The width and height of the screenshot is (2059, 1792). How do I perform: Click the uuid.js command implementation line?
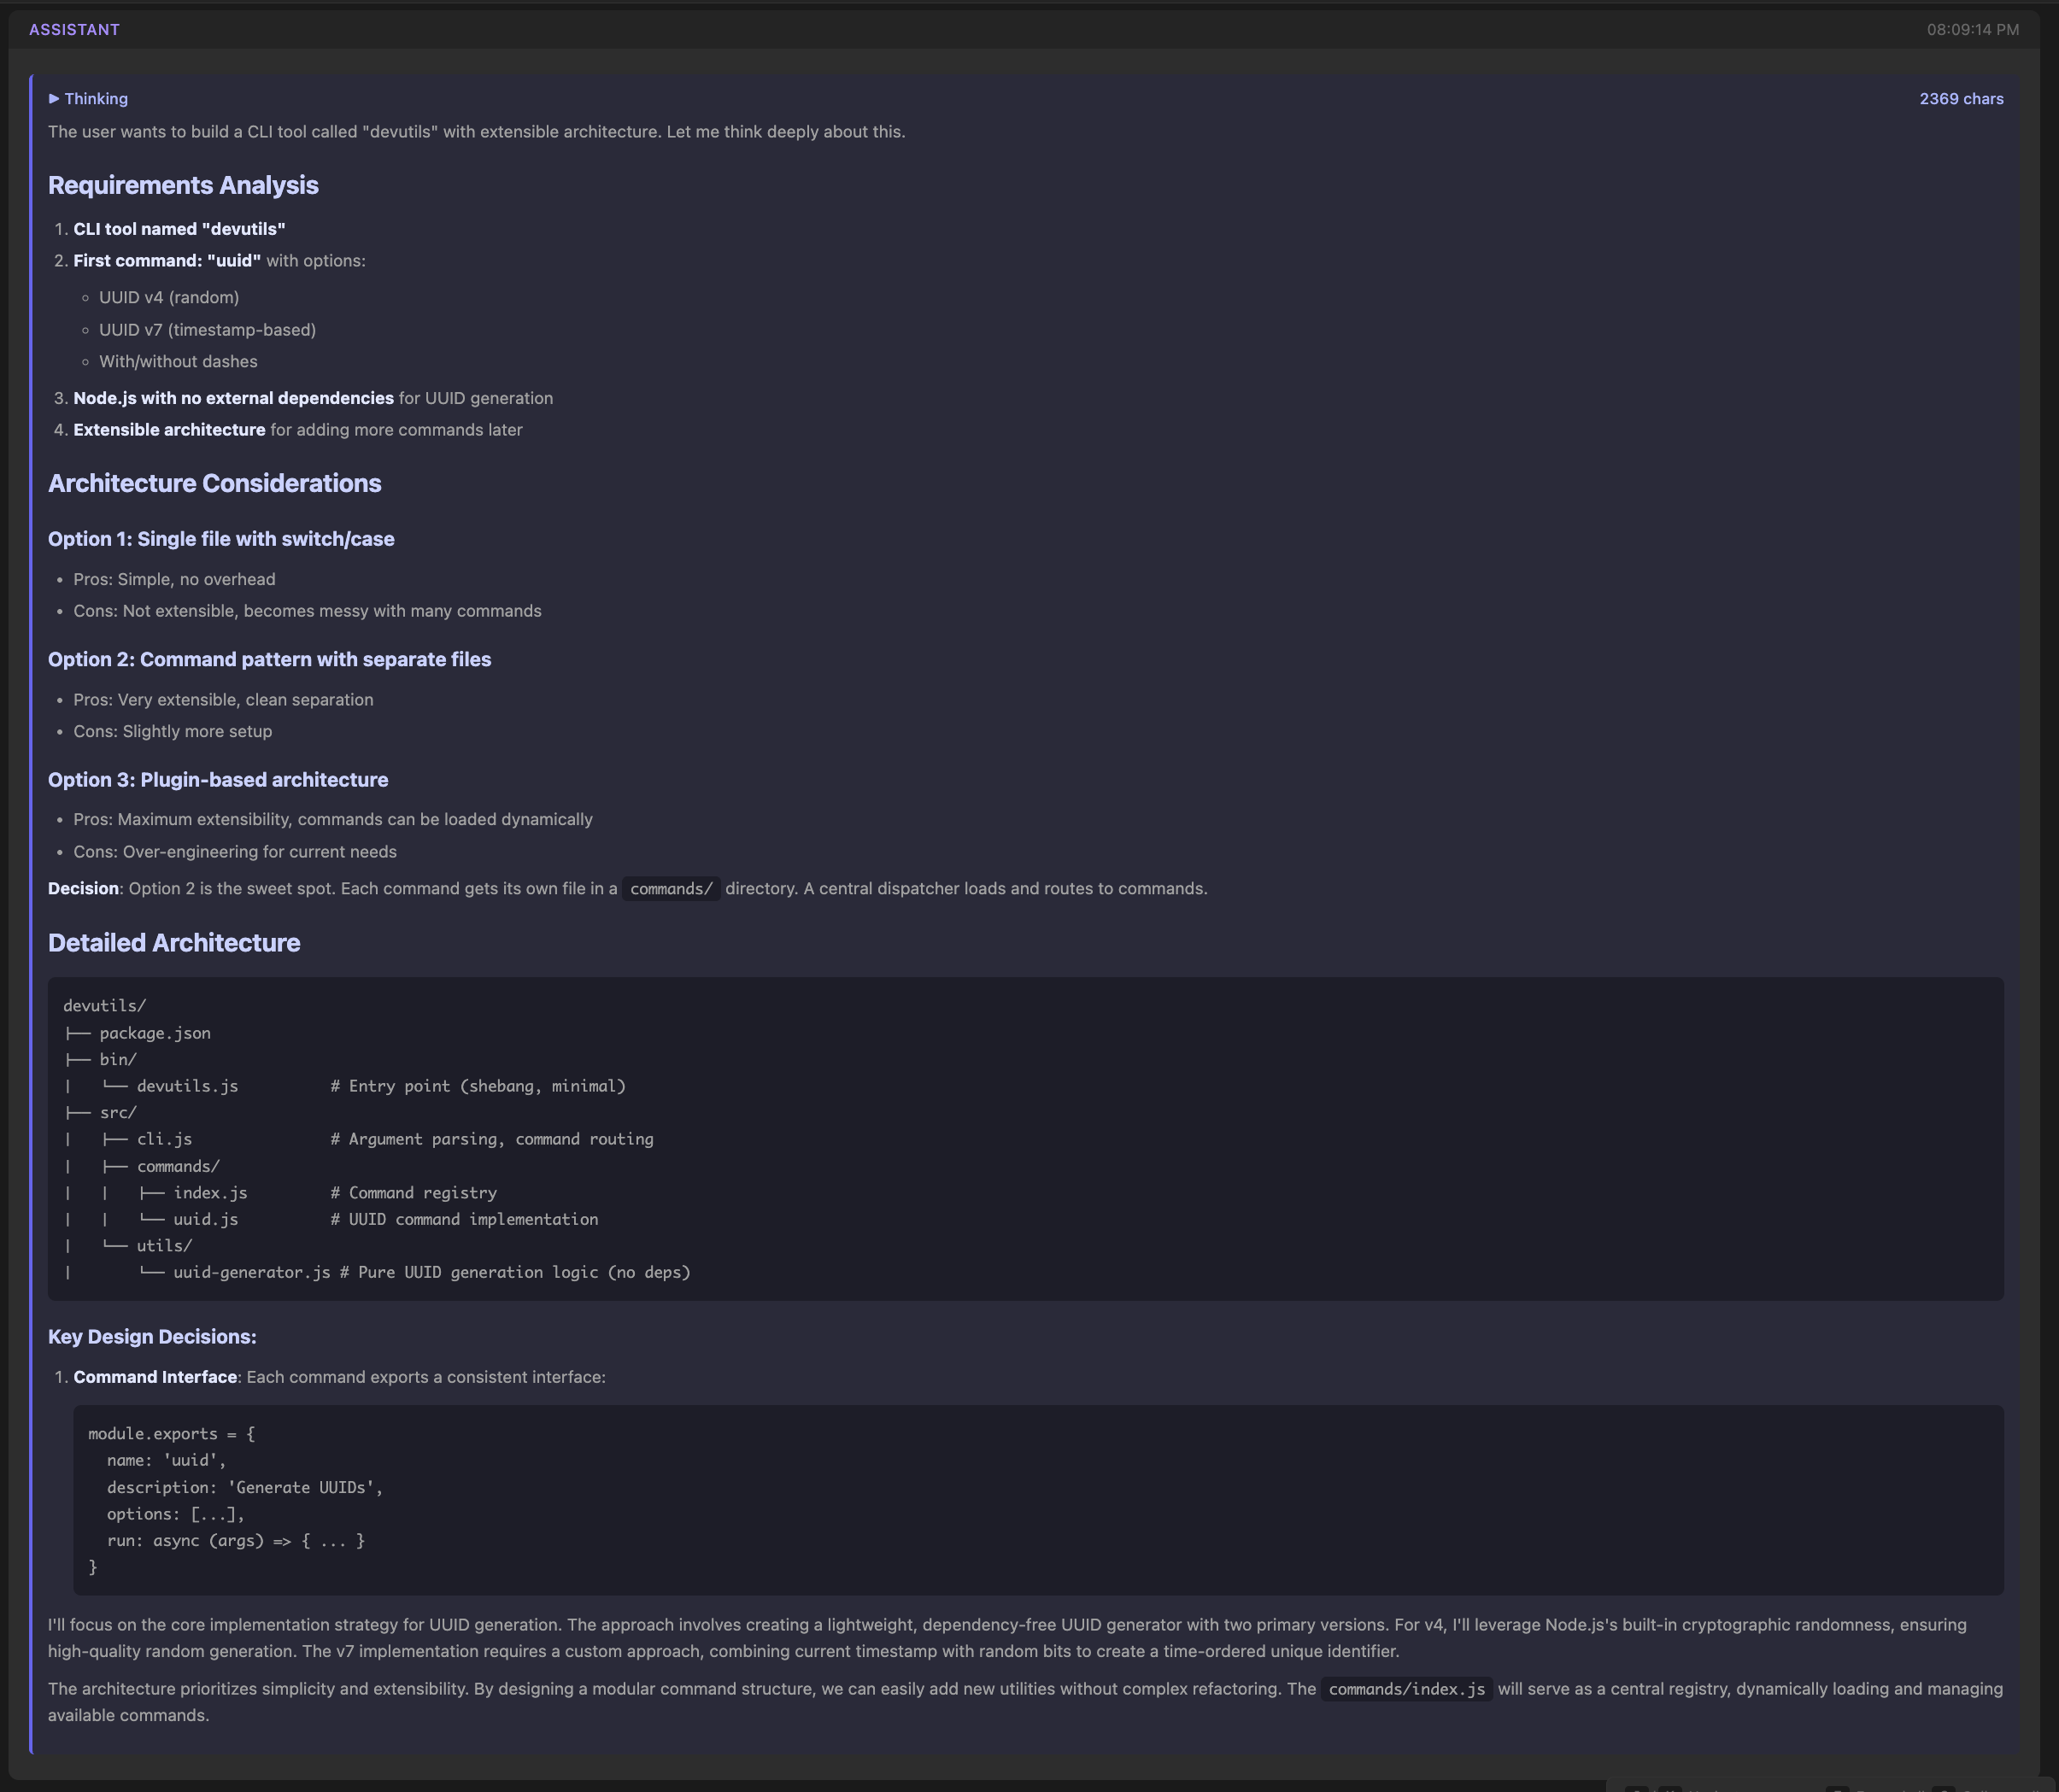(x=205, y=1218)
